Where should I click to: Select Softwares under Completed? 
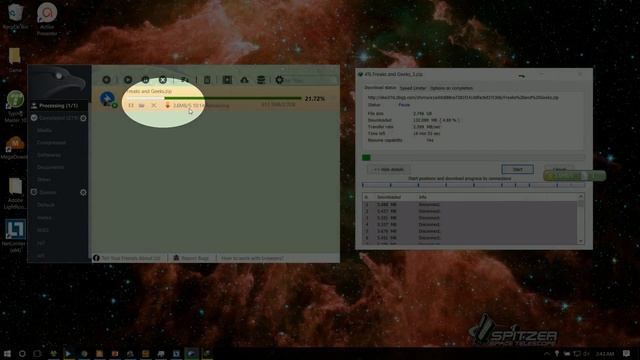click(49, 155)
